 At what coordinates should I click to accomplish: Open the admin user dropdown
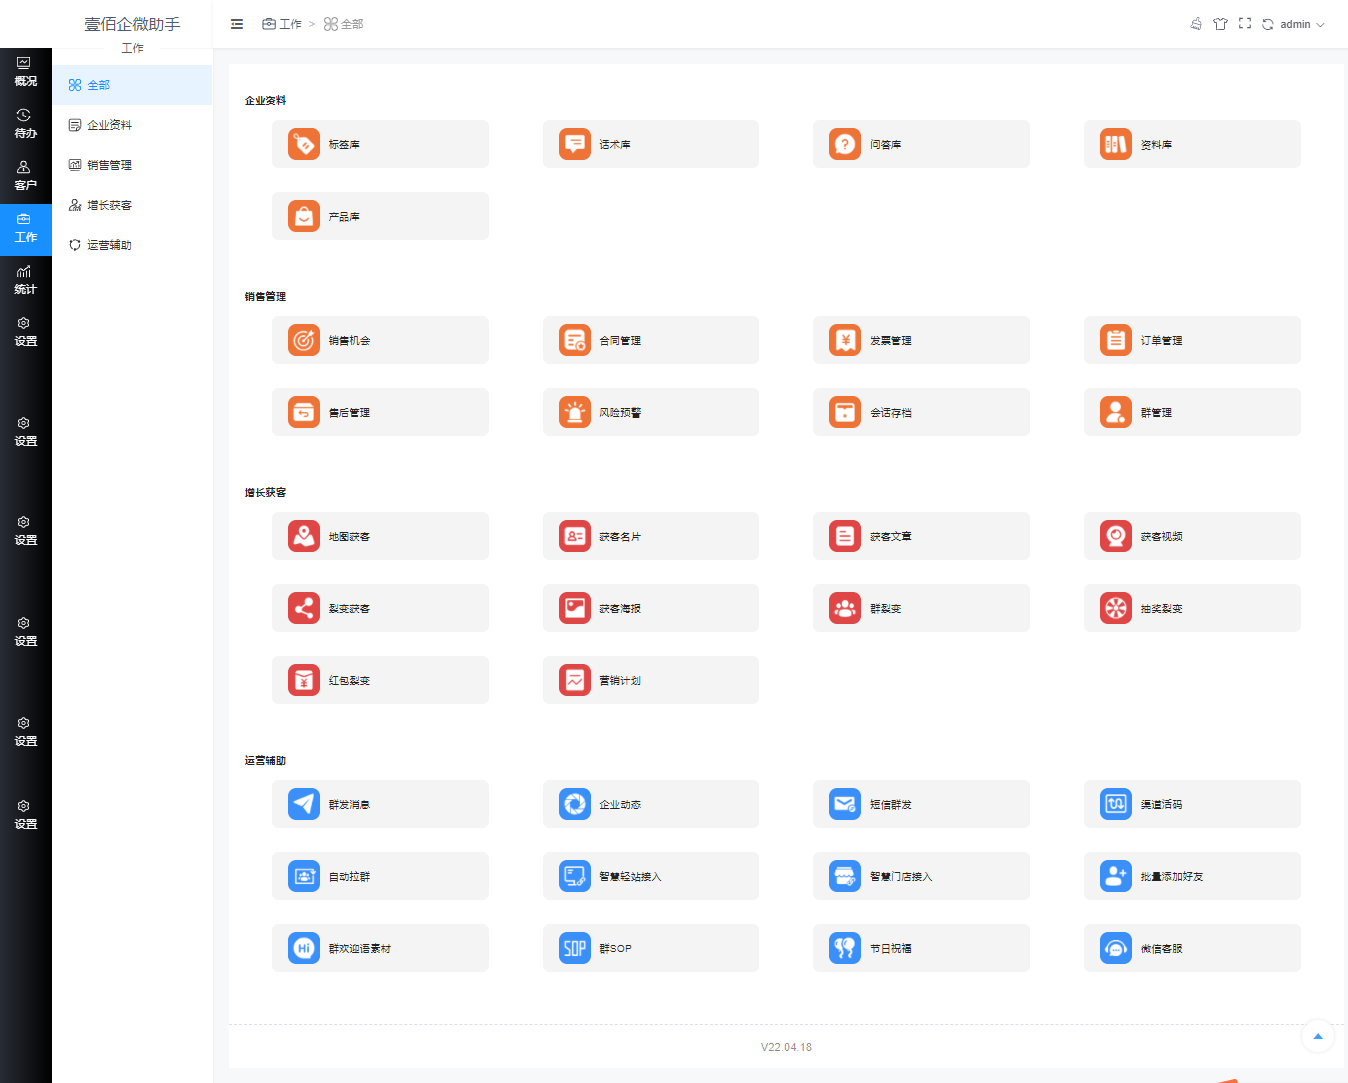tap(1302, 24)
